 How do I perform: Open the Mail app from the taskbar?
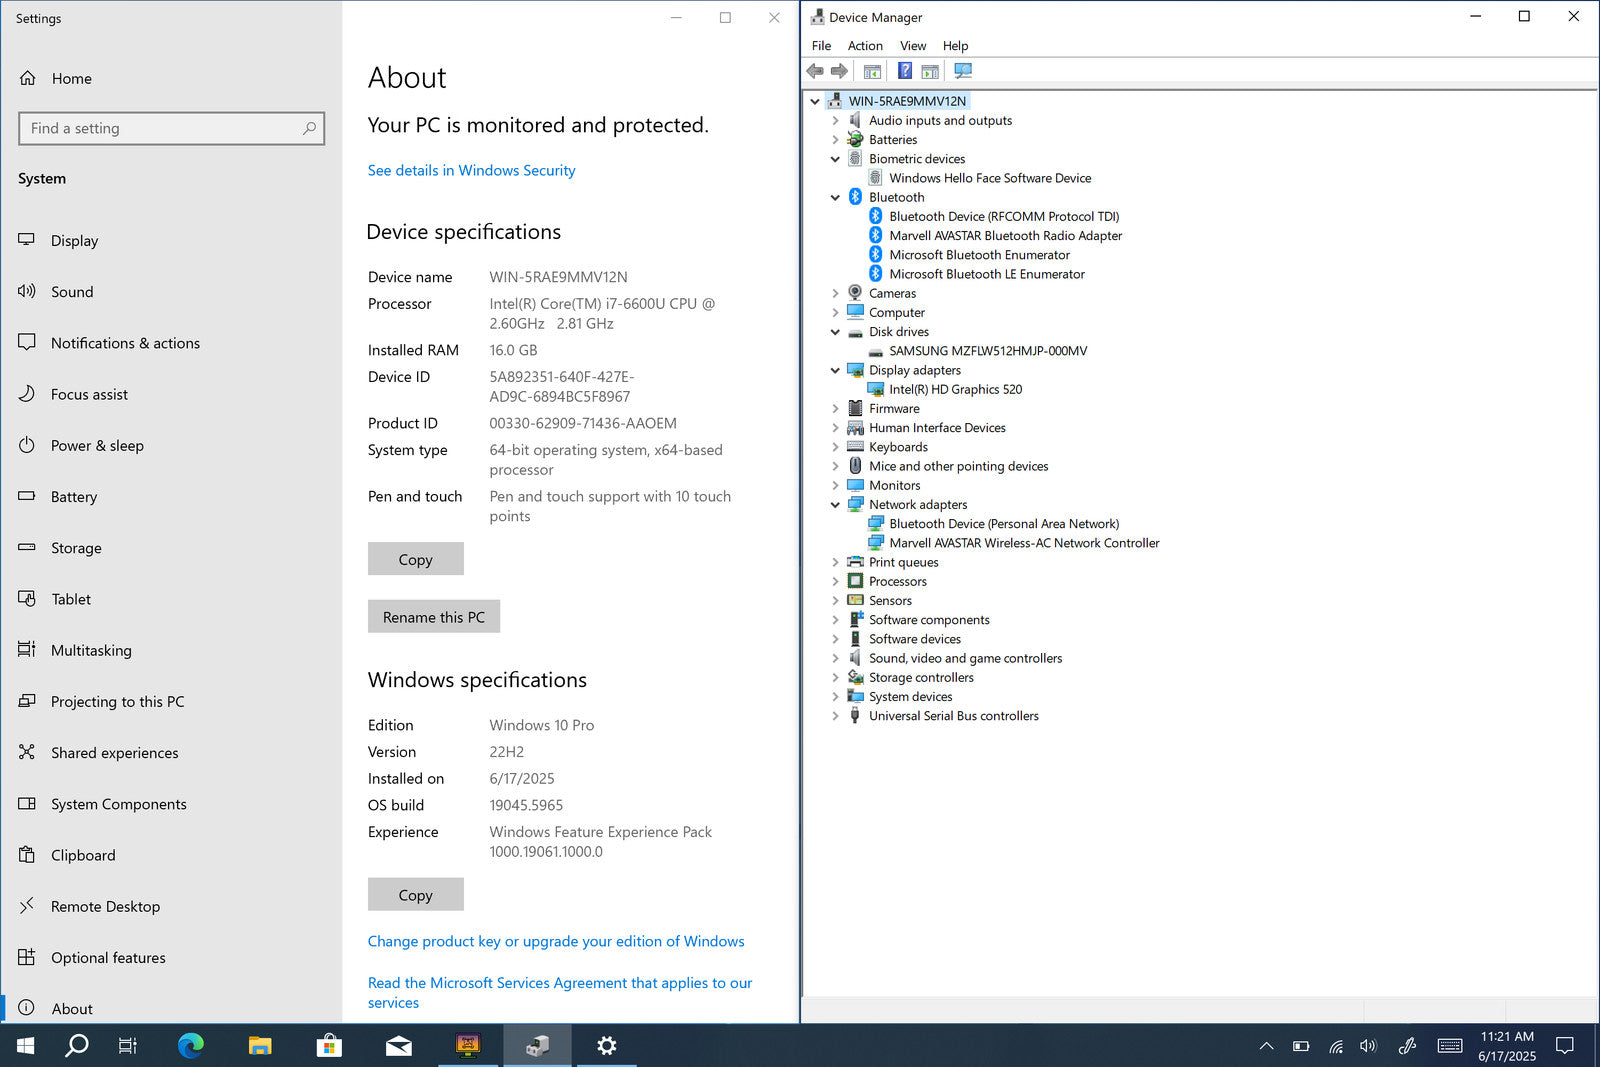point(398,1046)
